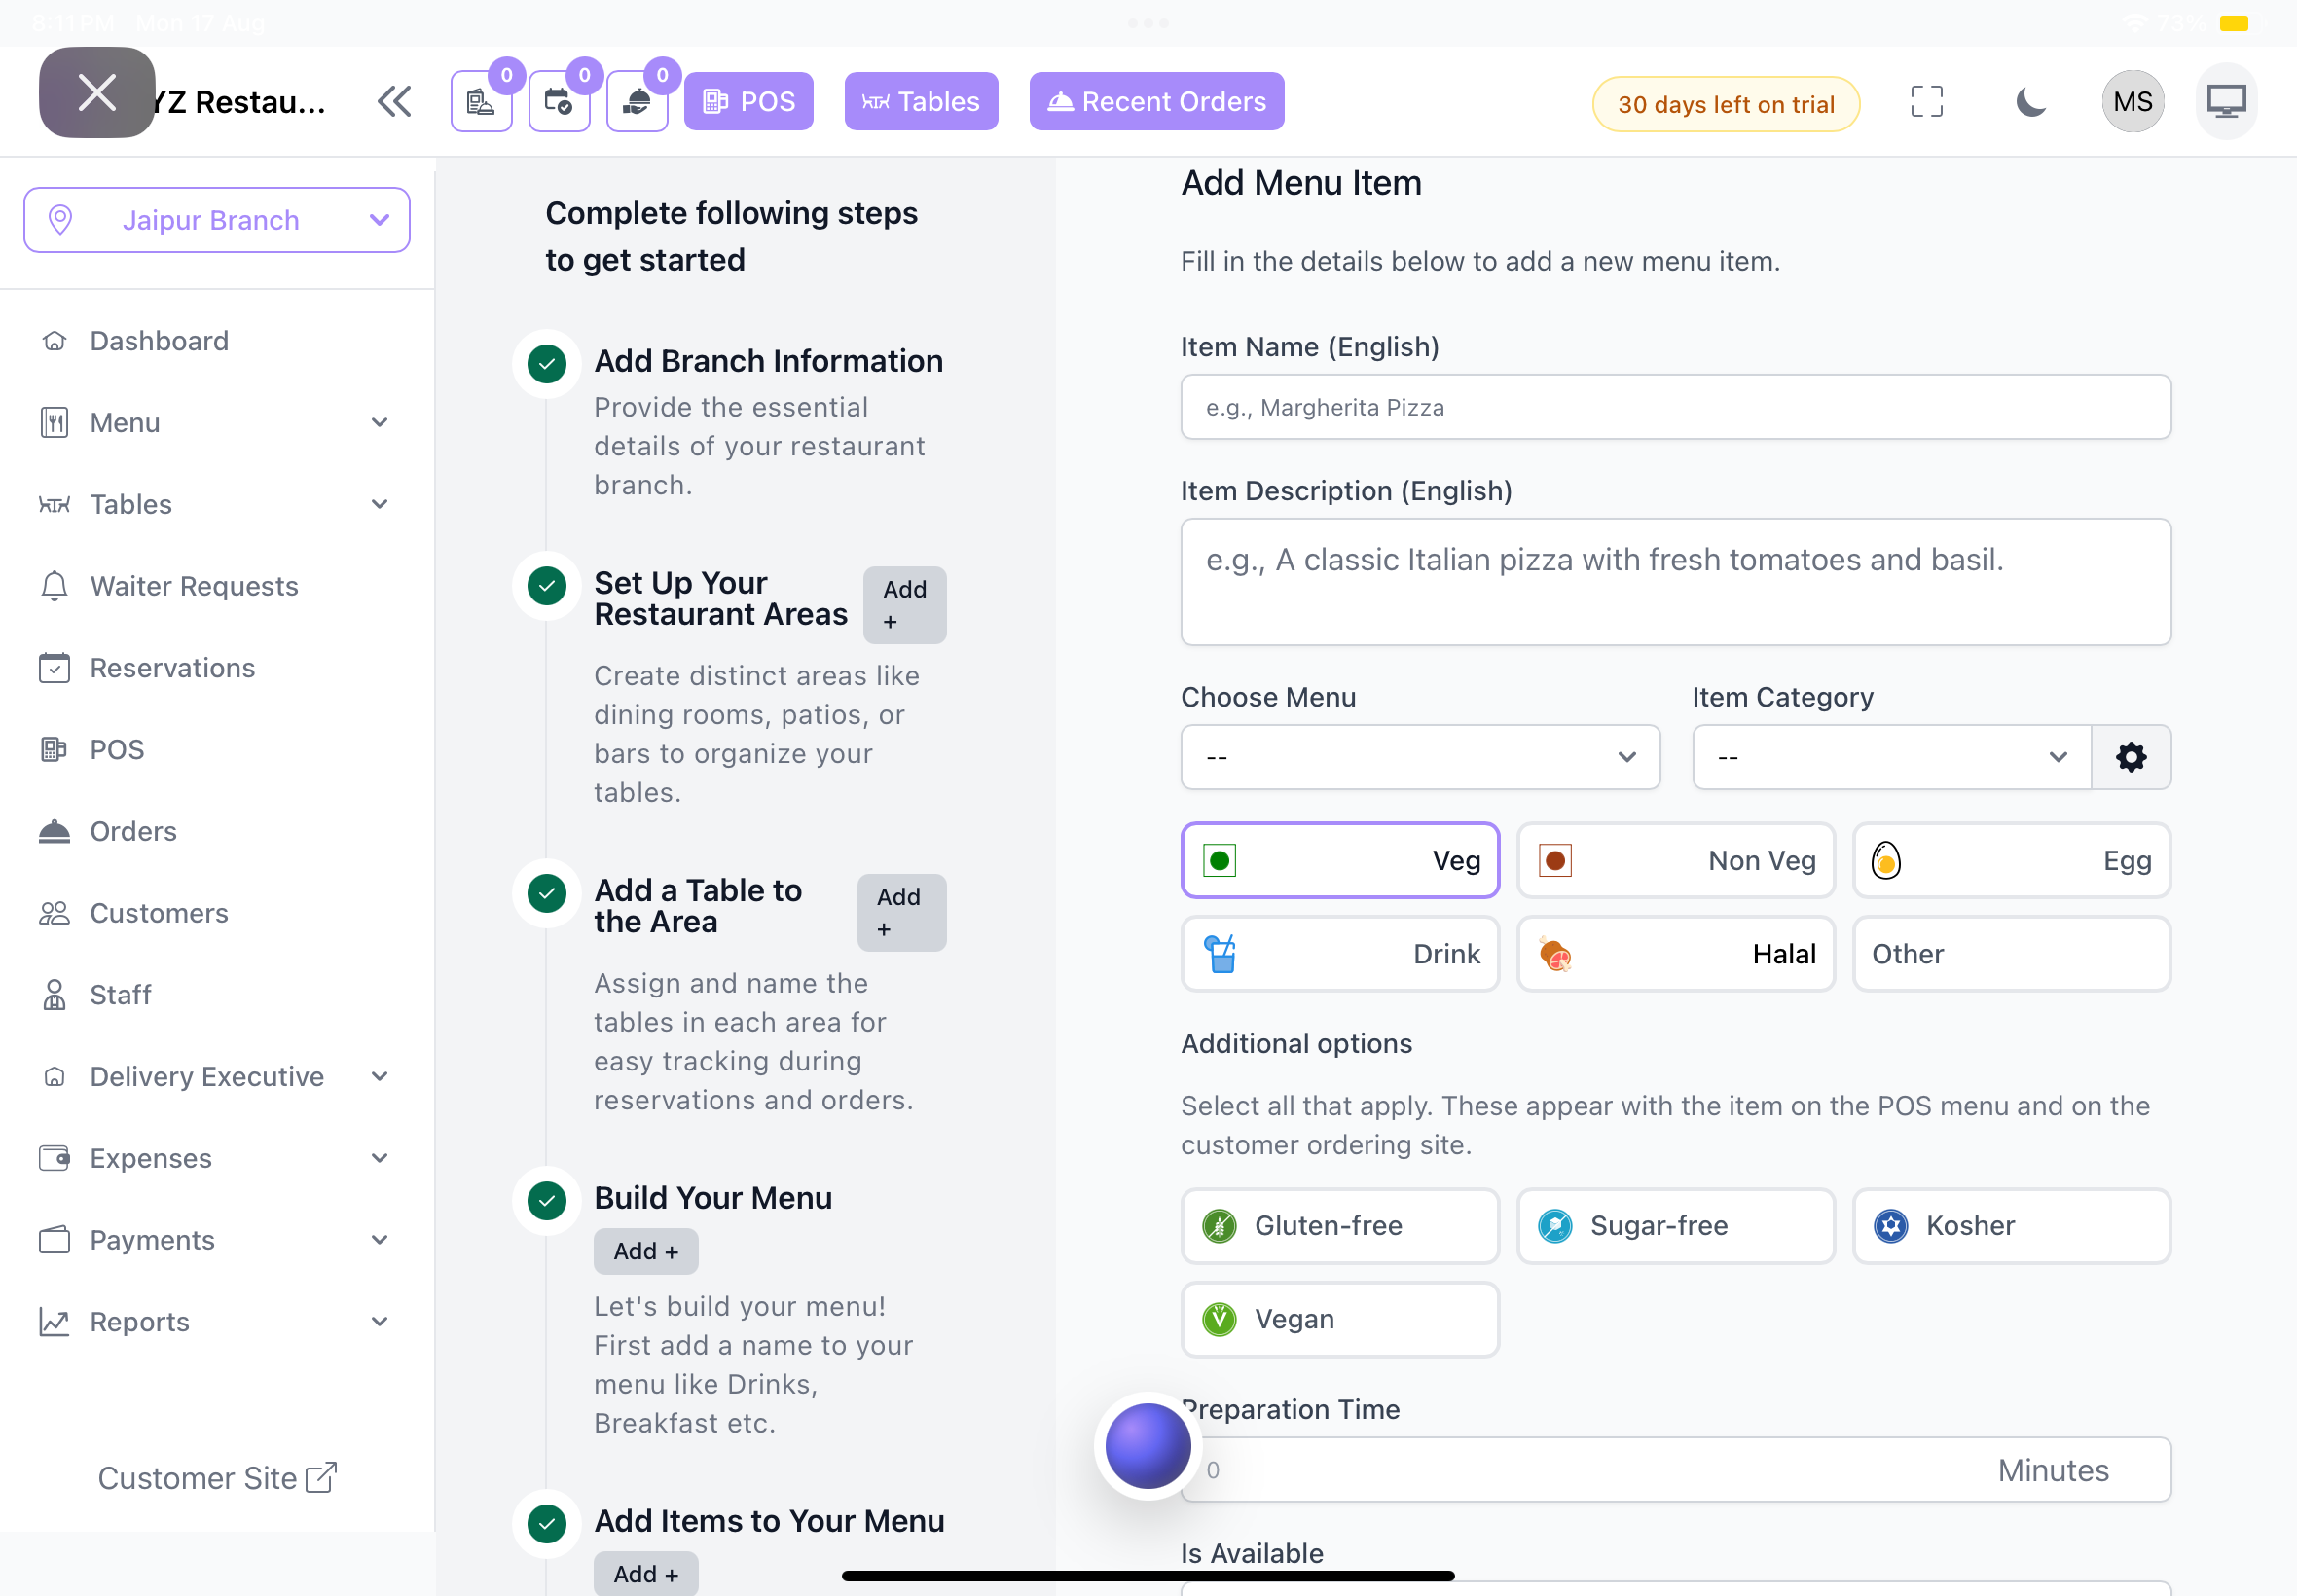Click the MS user avatar
2297x1596 pixels.
2133,101
